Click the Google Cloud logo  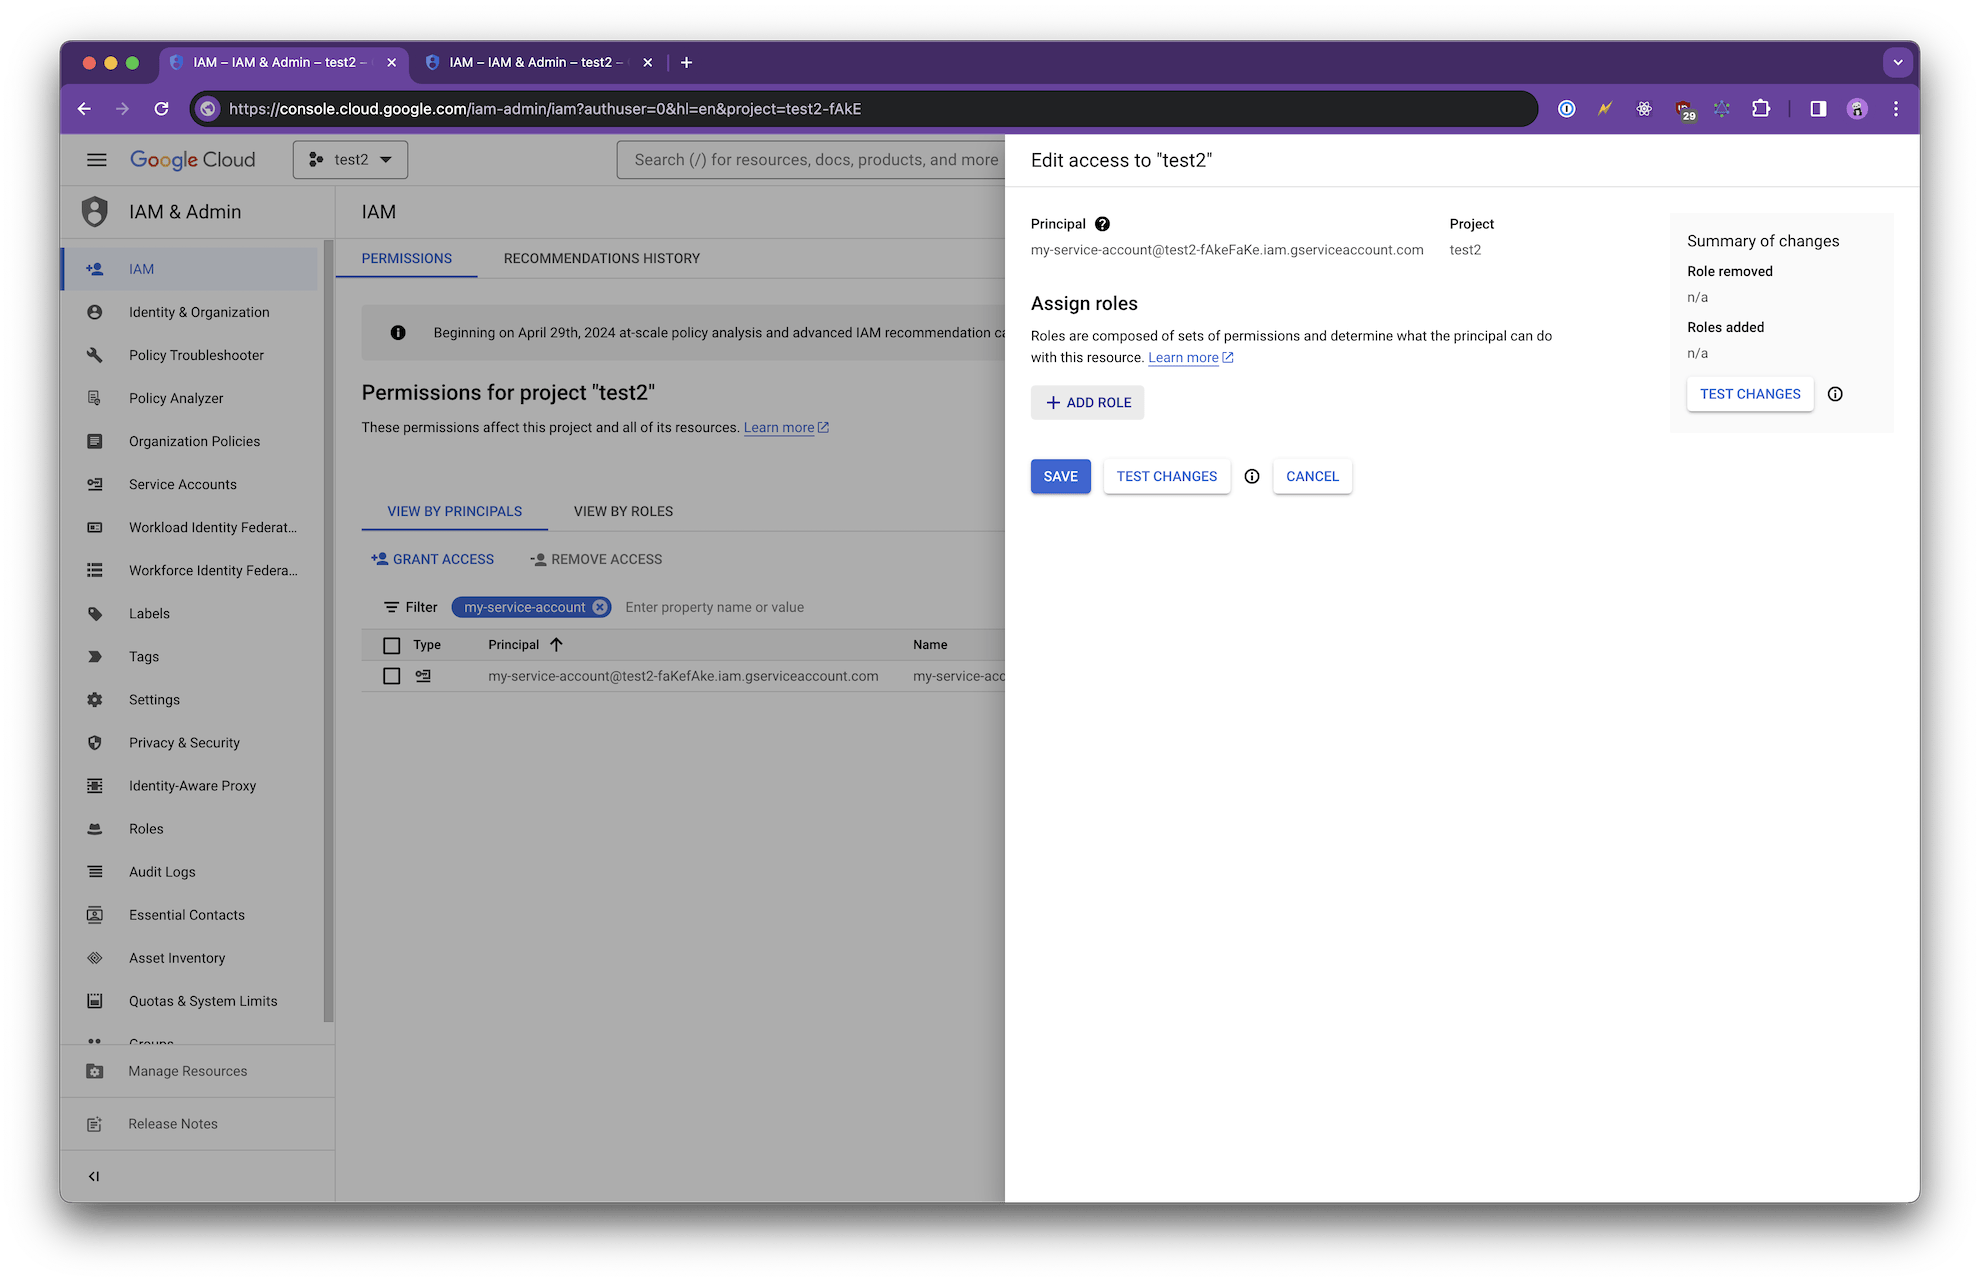(x=192, y=159)
